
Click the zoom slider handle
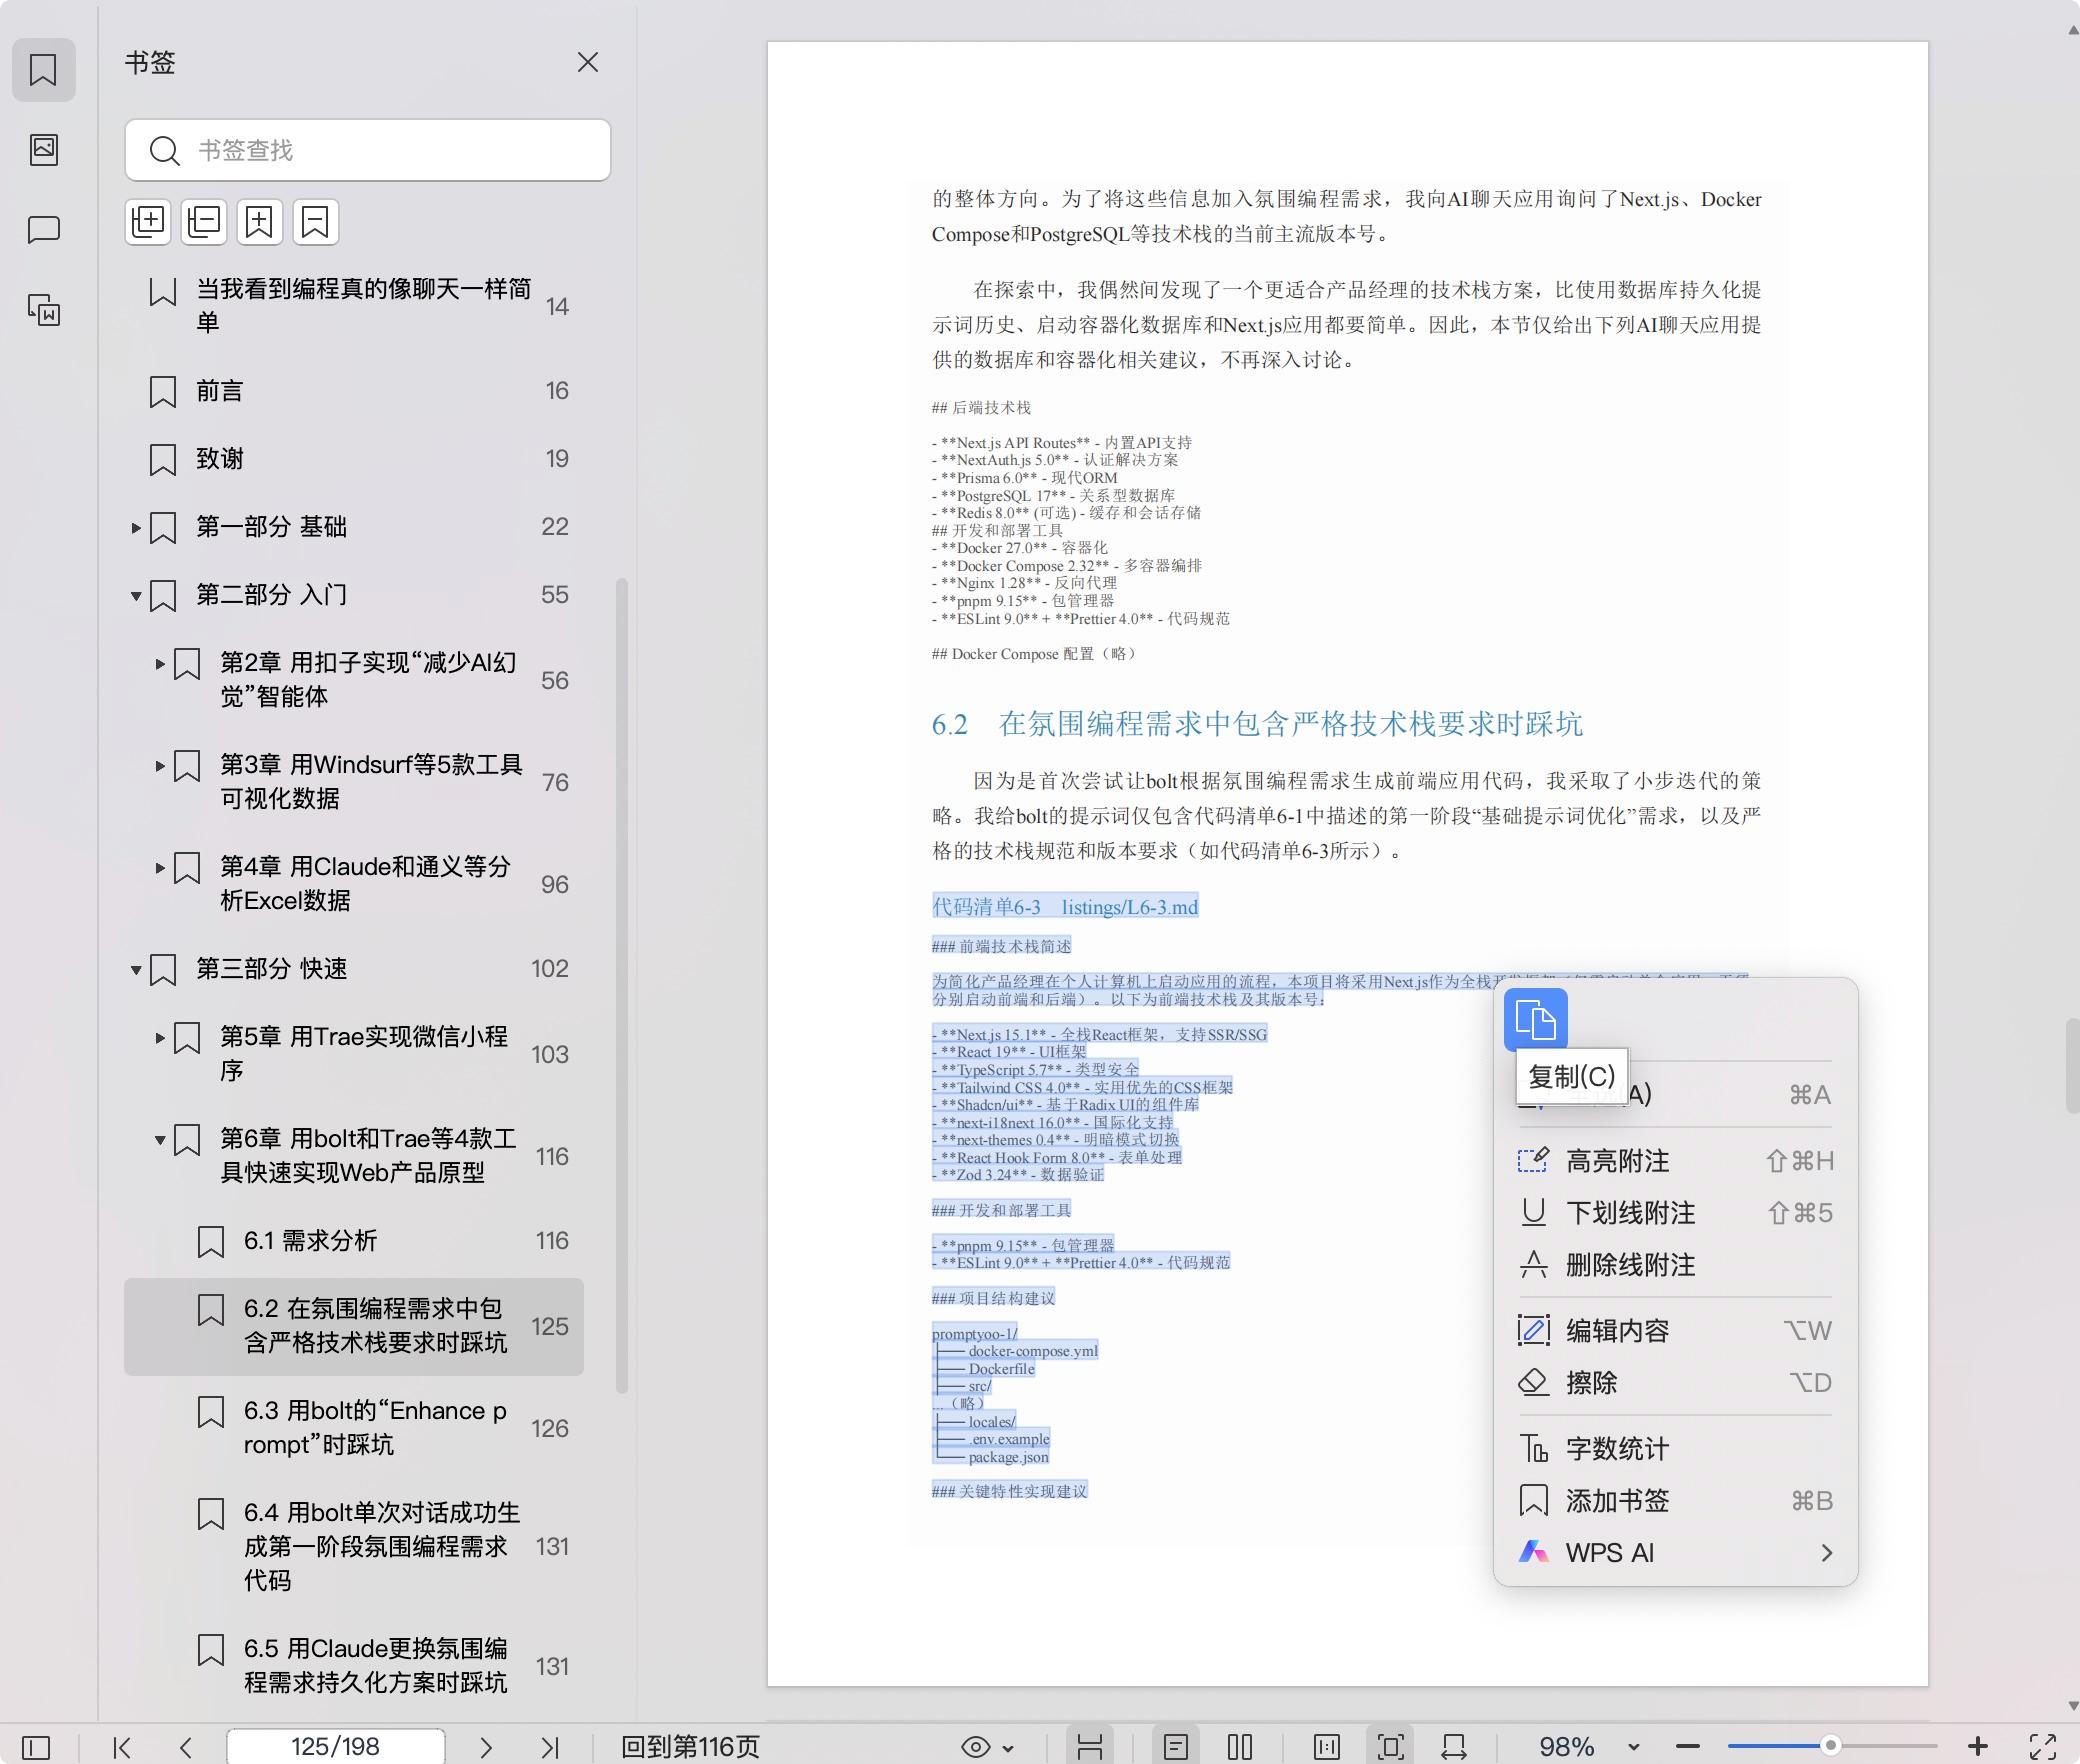[1829, 1746]
